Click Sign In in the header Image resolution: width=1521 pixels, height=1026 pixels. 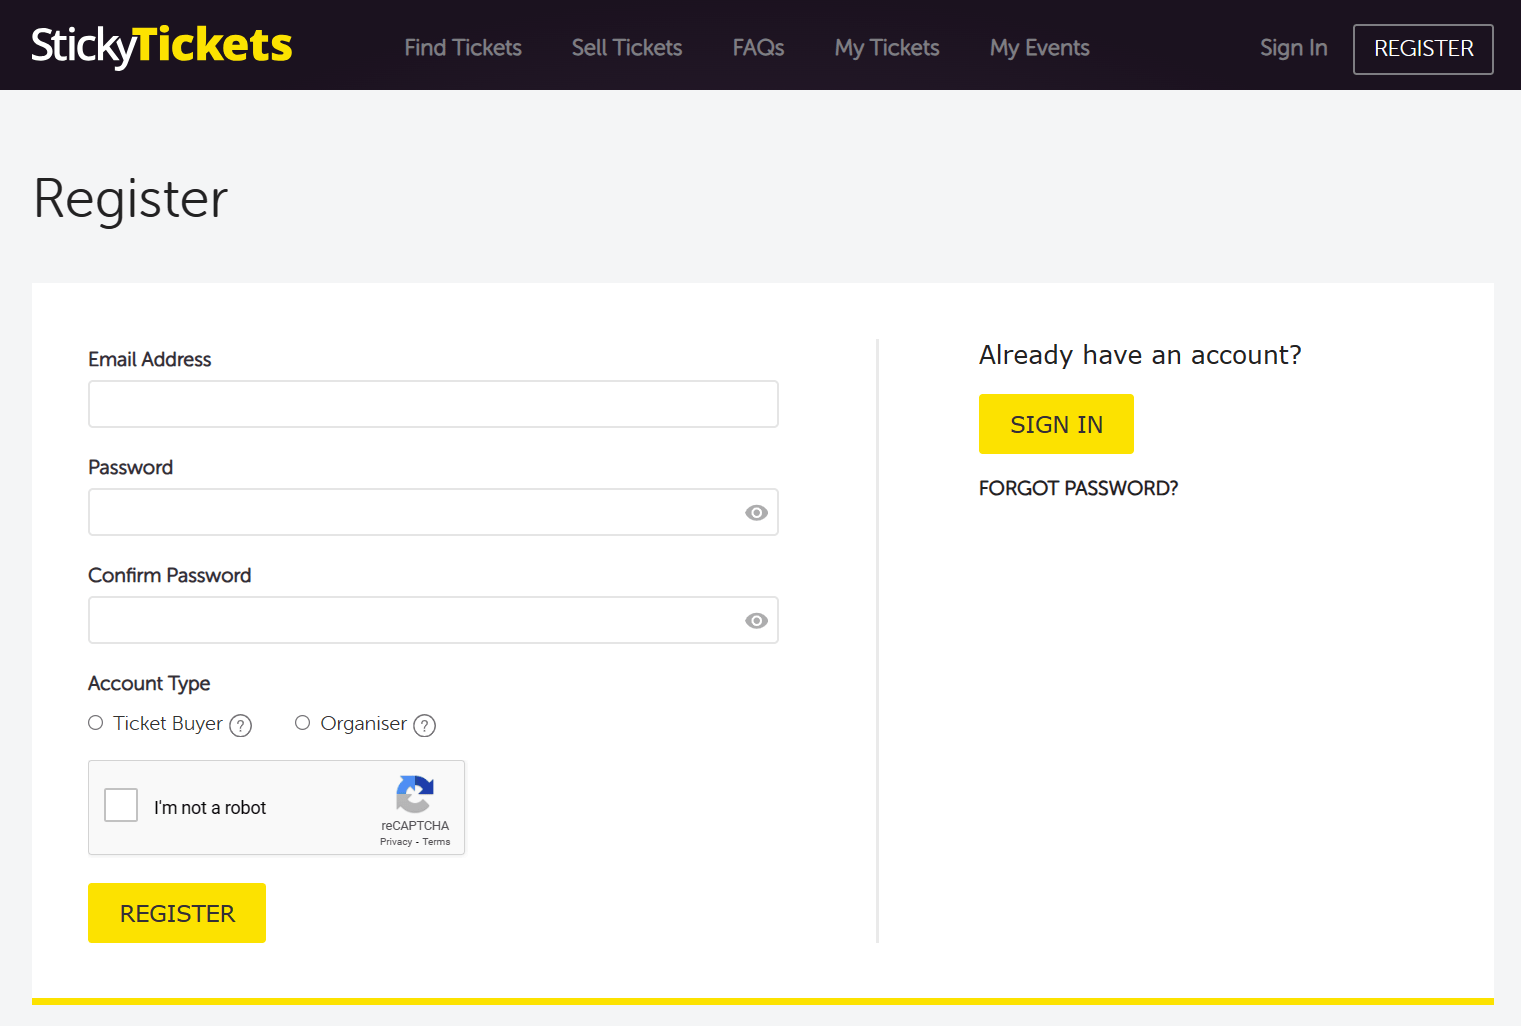coord(1294,48)
